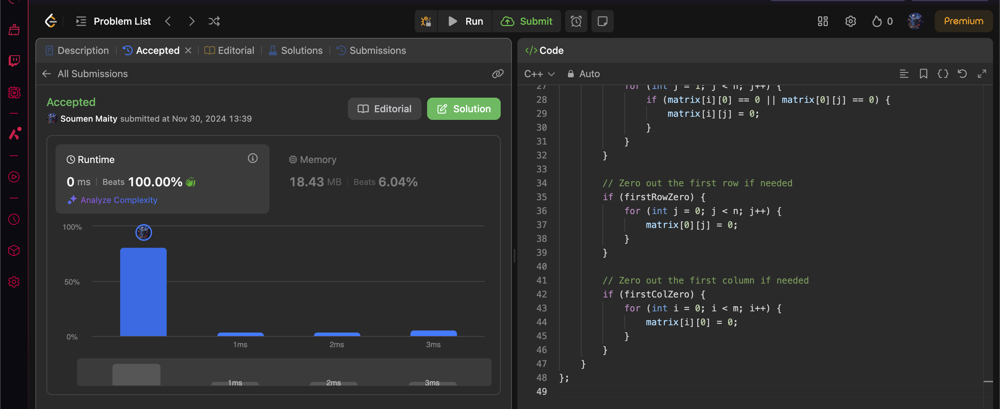Open the notes sticky icon
Screen dimensions: 1000x409
click(x=602, y=21)
